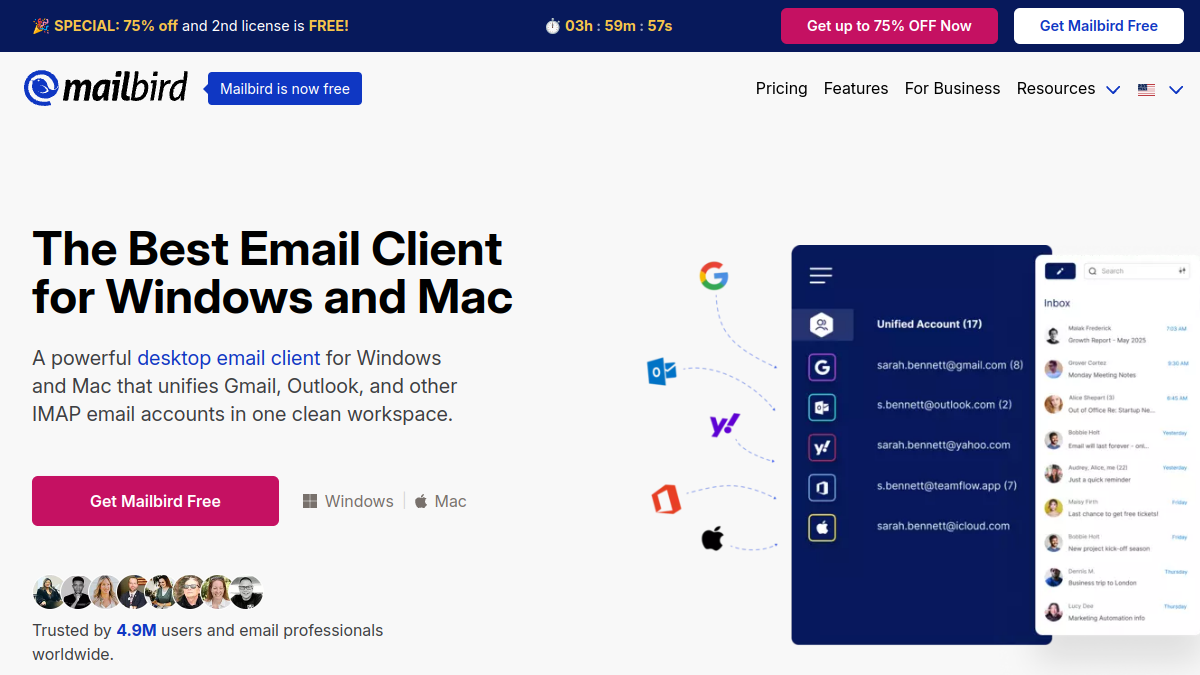Click the white Get Mailbird Free button in the top bar
The image size is (1200, 675).
(x=1099, y=26)
